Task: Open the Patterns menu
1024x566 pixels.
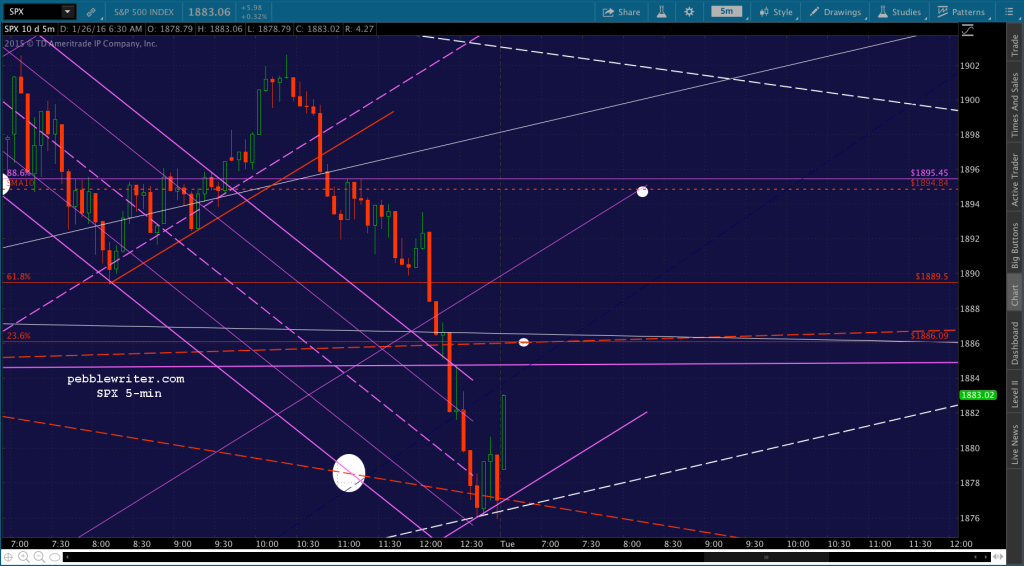Action: pos(961,12)
